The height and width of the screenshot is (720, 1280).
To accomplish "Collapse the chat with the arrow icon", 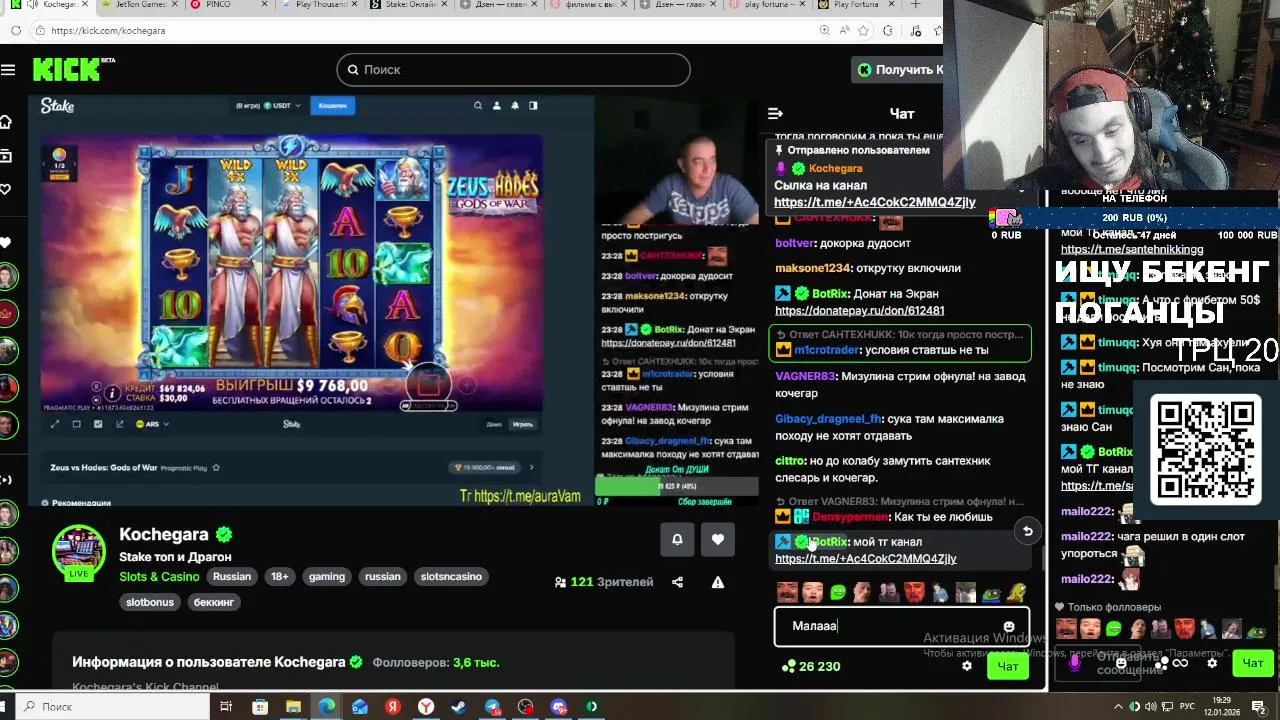I will pos(775,114).
